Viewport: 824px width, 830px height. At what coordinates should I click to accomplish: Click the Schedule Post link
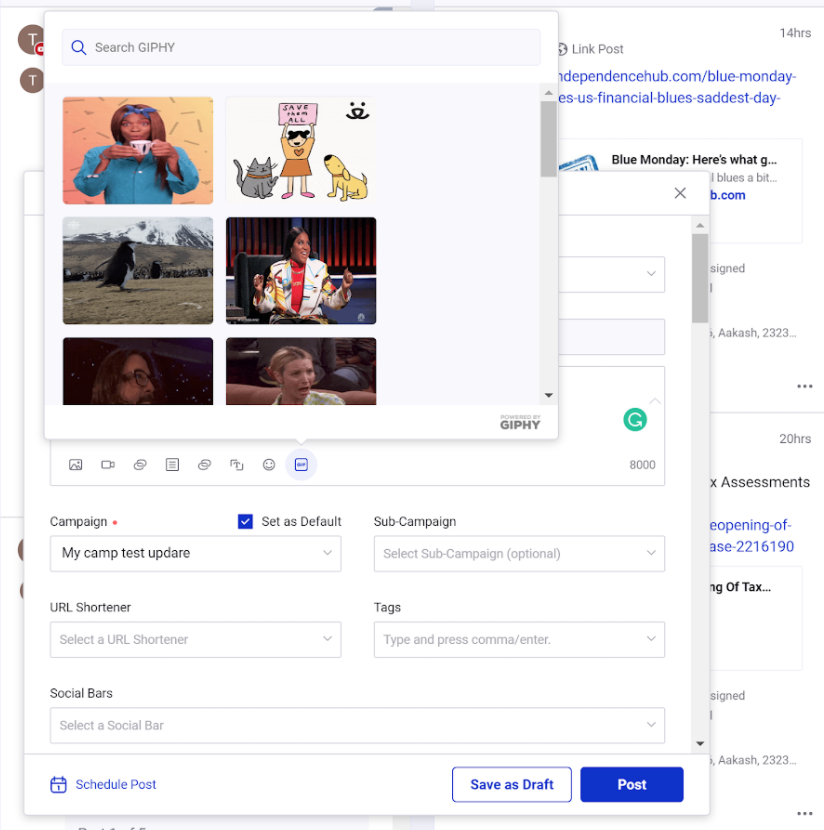116,784
